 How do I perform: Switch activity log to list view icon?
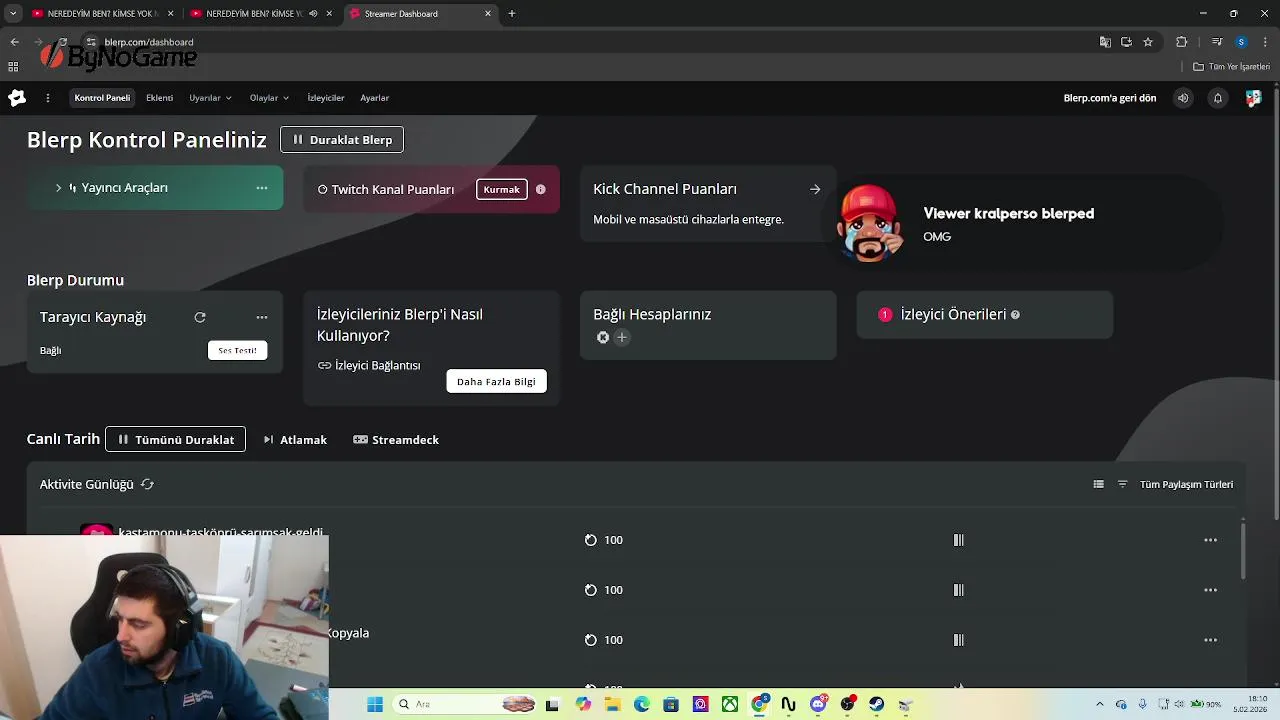pyautogui.click(x=1098, y=484)
